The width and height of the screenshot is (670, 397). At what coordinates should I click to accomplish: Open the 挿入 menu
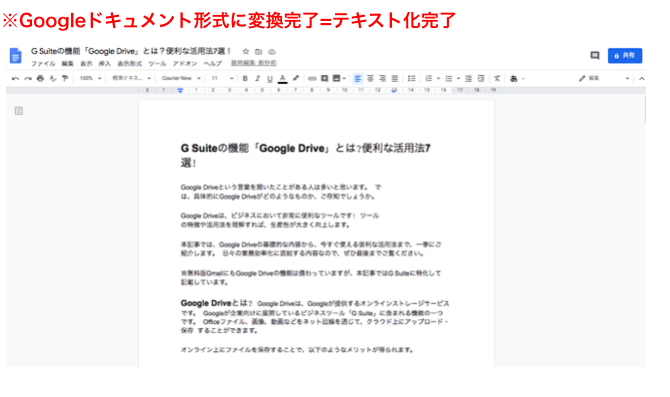click(105, 64)
